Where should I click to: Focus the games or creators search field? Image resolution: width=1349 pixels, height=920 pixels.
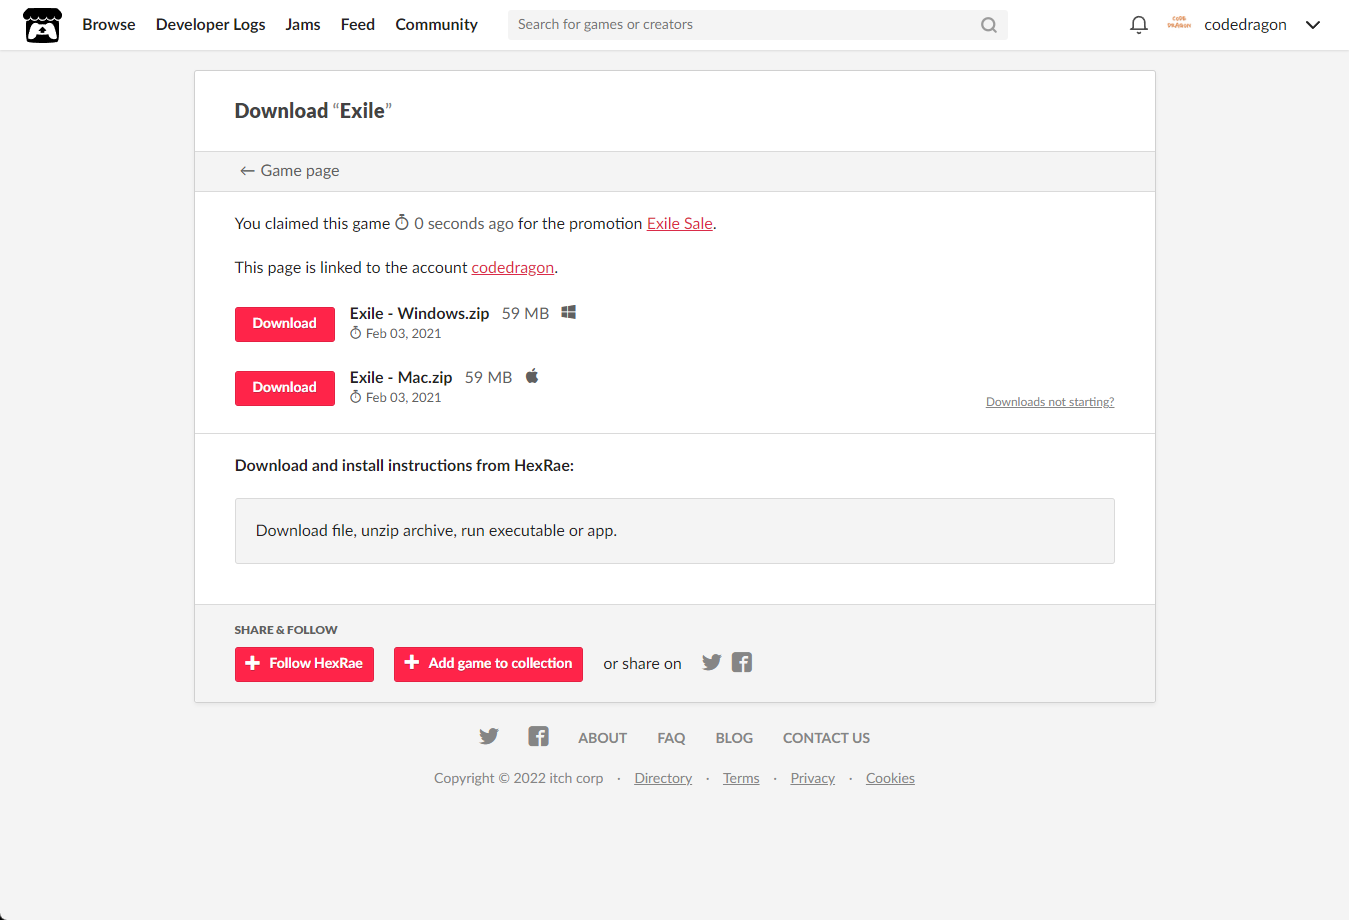click(757, 25)
